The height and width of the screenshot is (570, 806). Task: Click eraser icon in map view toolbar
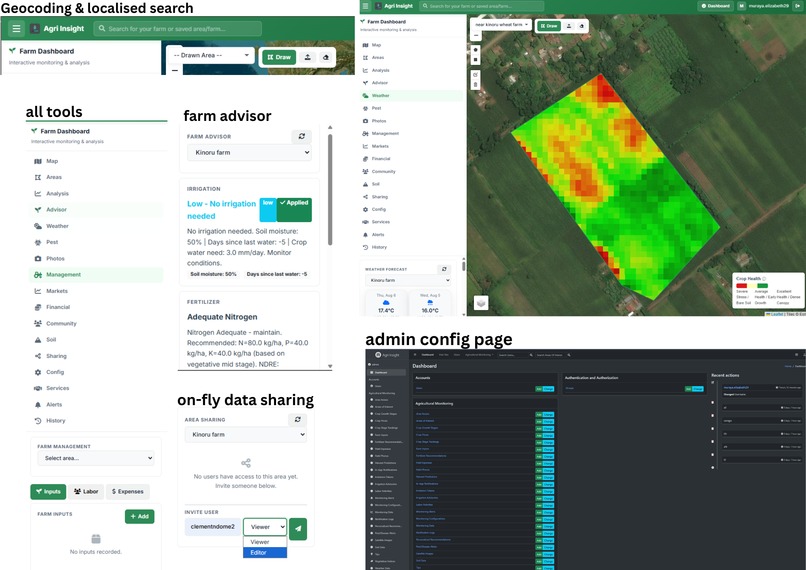(x=582, y=26)
